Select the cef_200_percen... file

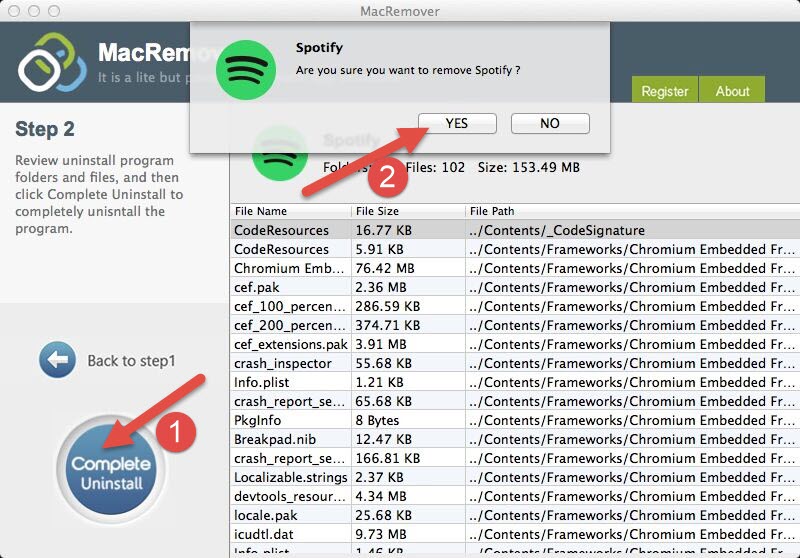click(x=515, y=325)
